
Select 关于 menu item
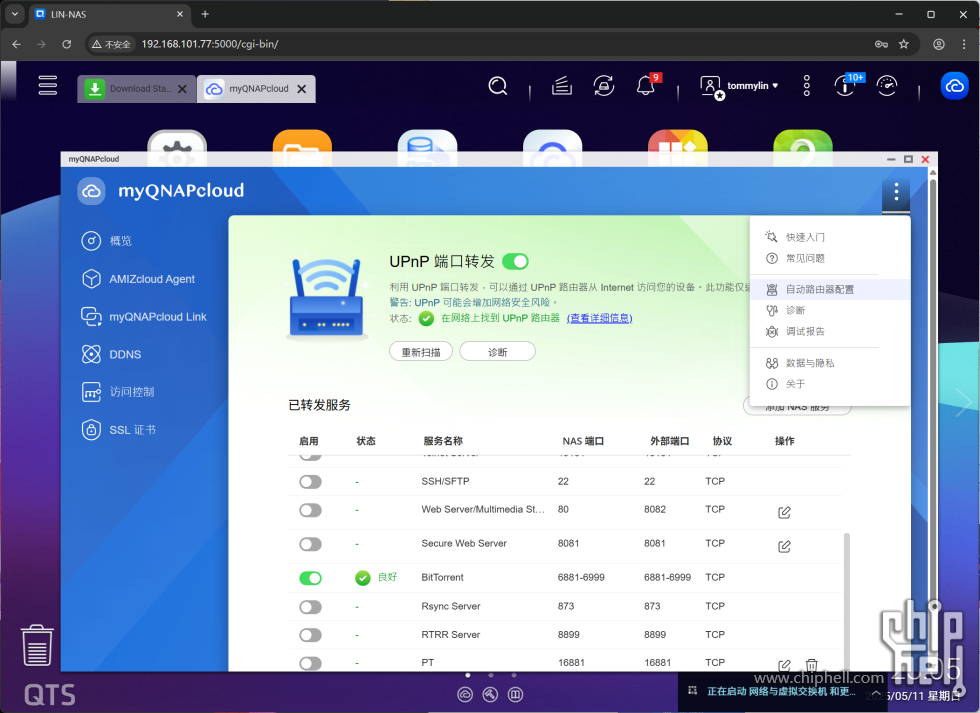[x=830, y=384]
